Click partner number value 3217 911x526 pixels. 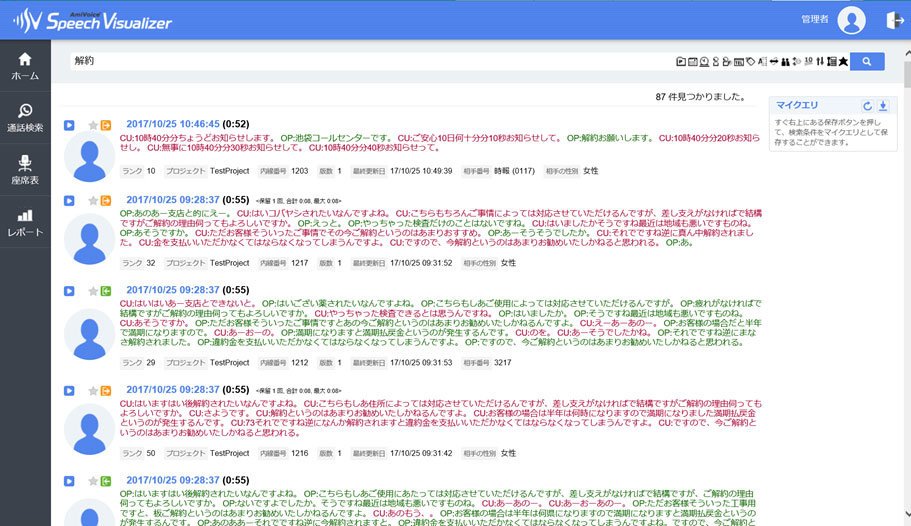pyautogui.click(x=503, y=362)
